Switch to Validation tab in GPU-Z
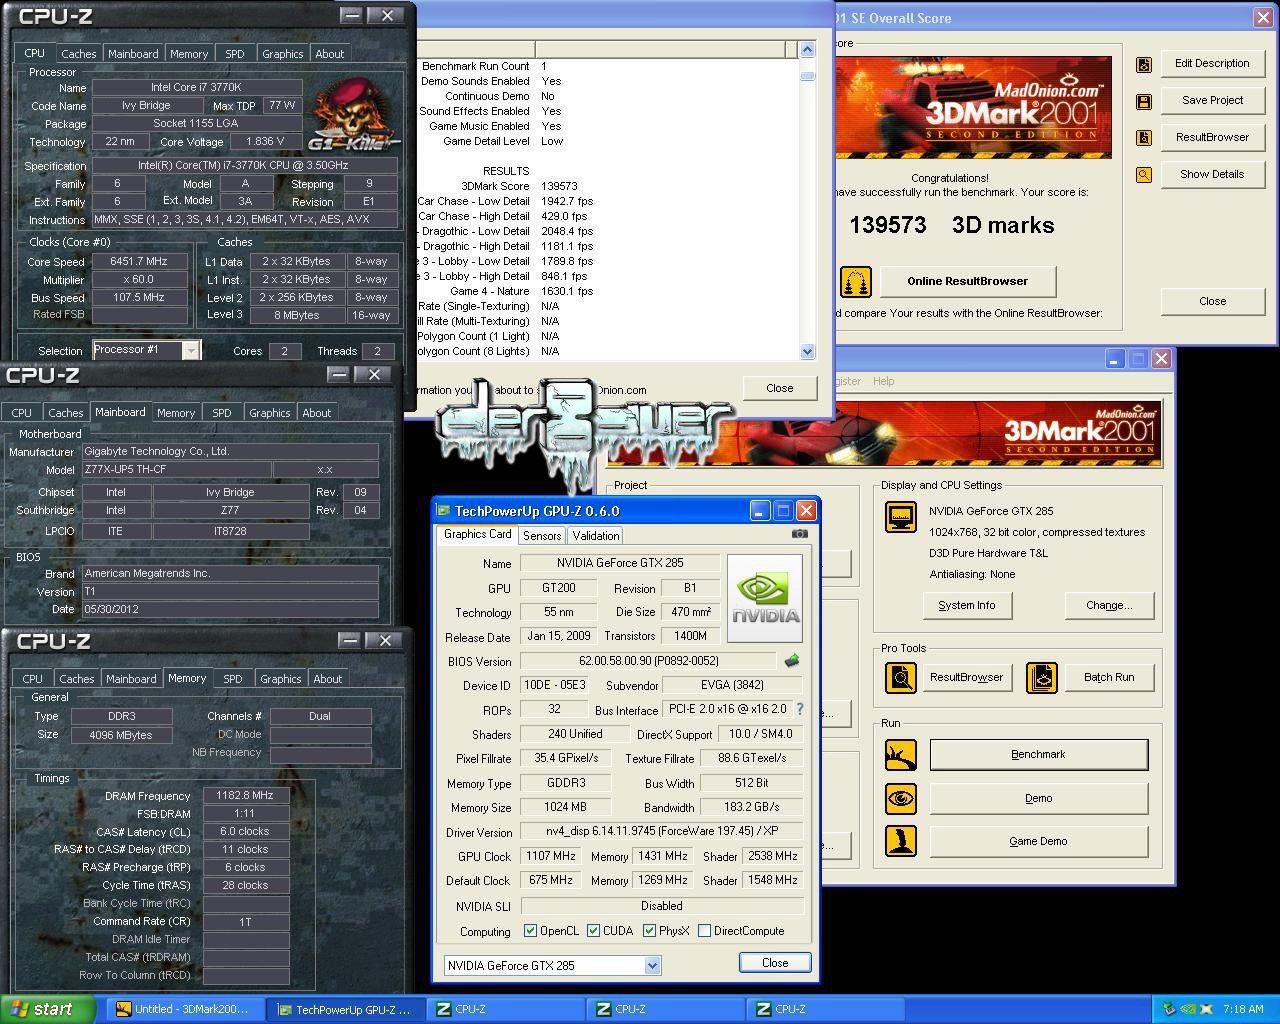This screenshot has height=1024, width=1280. 596,536
